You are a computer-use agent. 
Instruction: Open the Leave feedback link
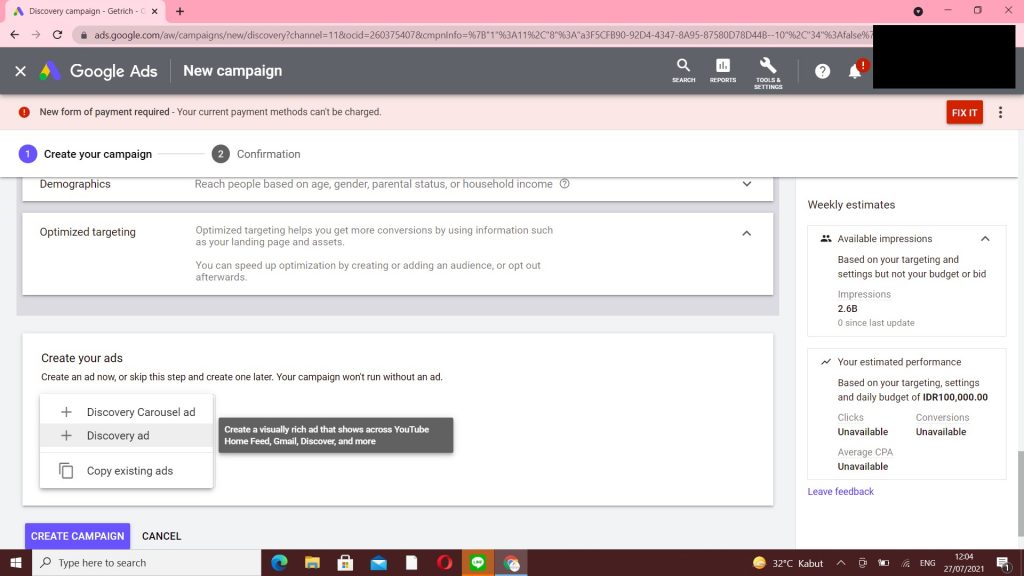839,491
